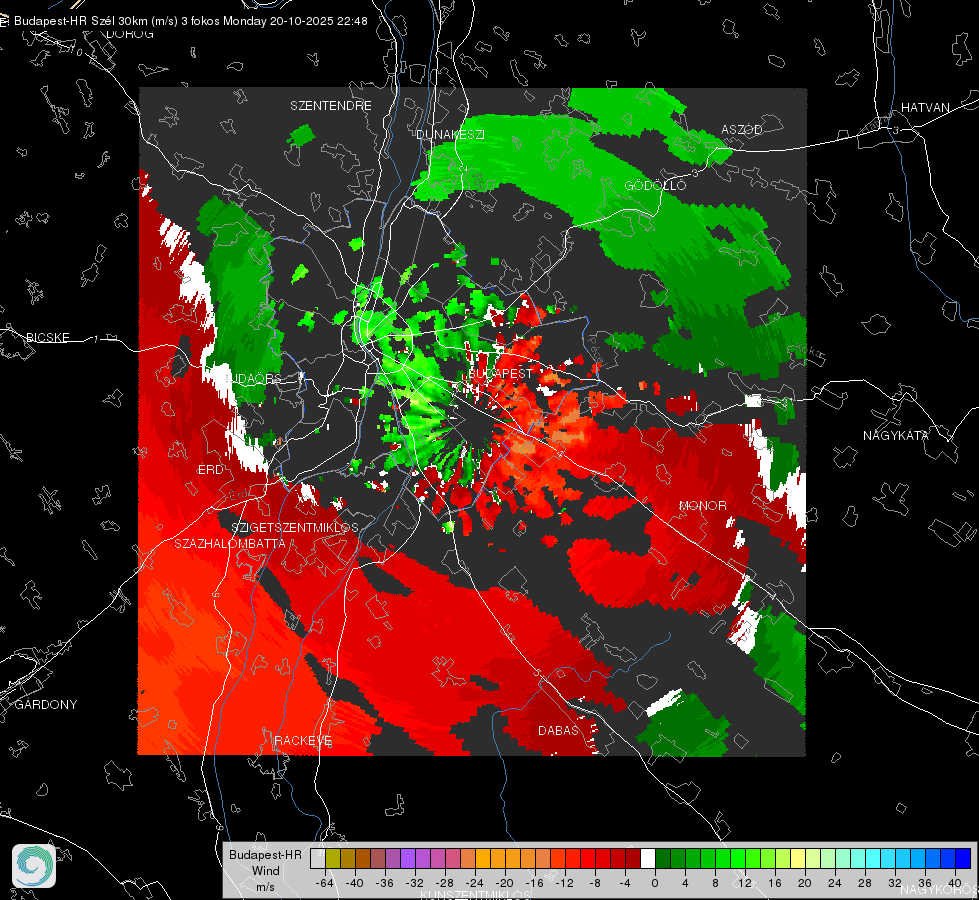979x900 pixels.
Task: Click the 0 value on the scale
Action: [654, 883]
